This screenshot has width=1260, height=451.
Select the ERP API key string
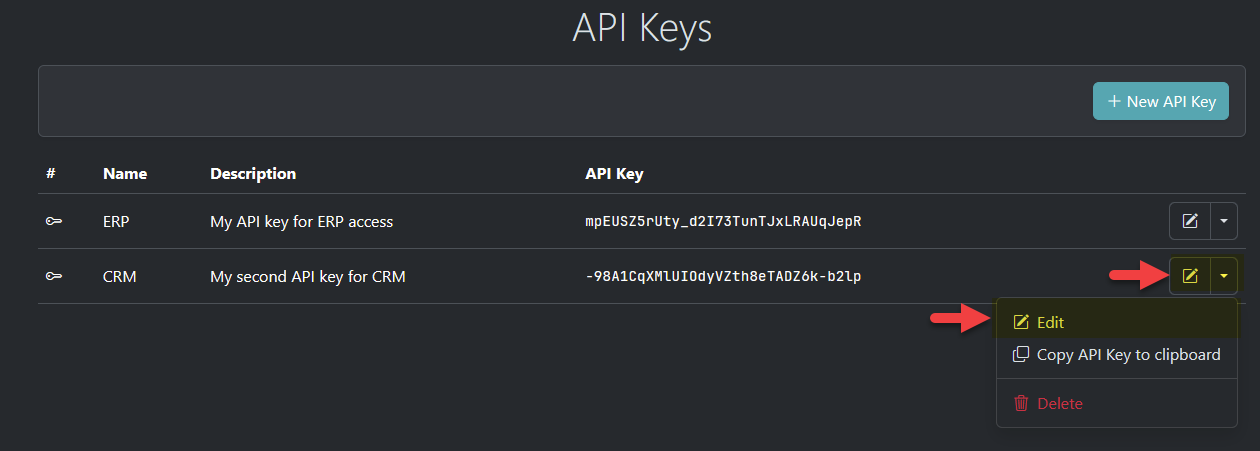(x=723, y=221)
